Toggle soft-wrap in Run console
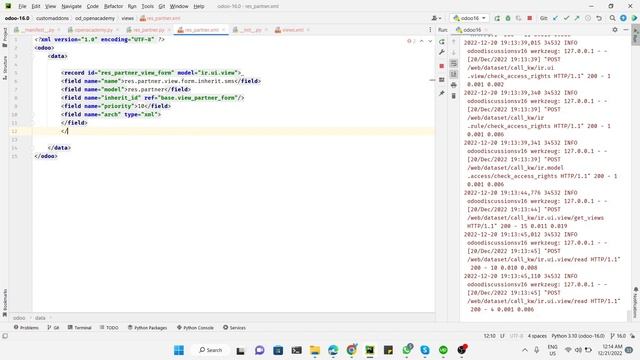 pos(453,63)
